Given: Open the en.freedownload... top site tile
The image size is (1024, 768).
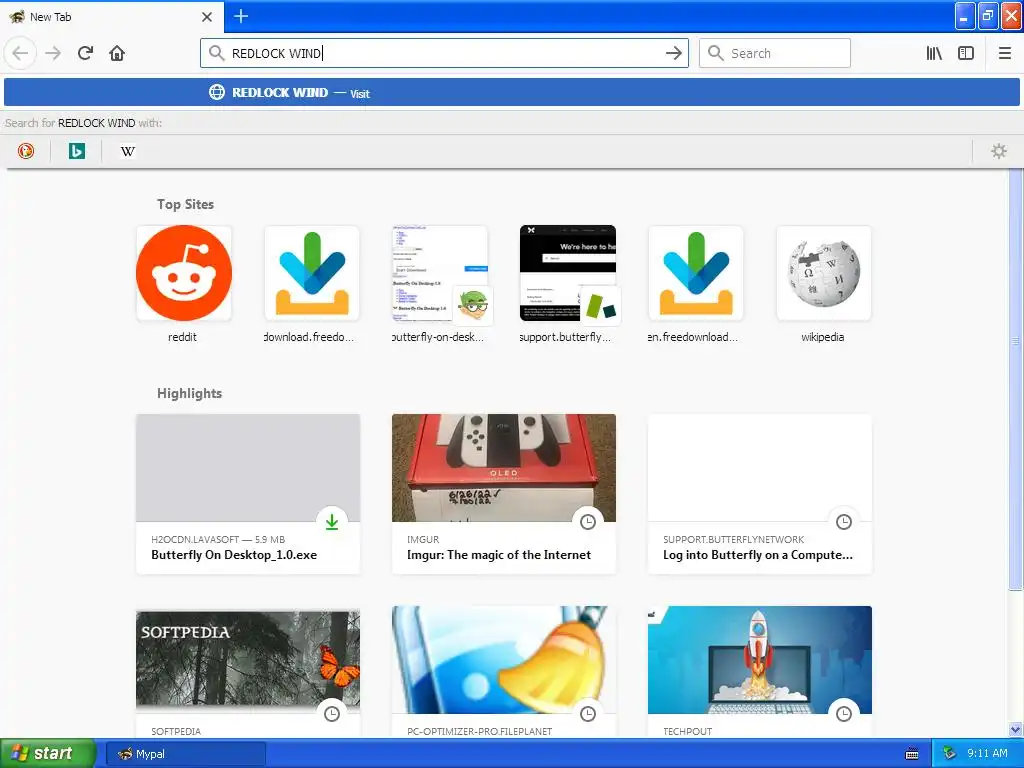Looking at the screenshot, I should (696, 273).
